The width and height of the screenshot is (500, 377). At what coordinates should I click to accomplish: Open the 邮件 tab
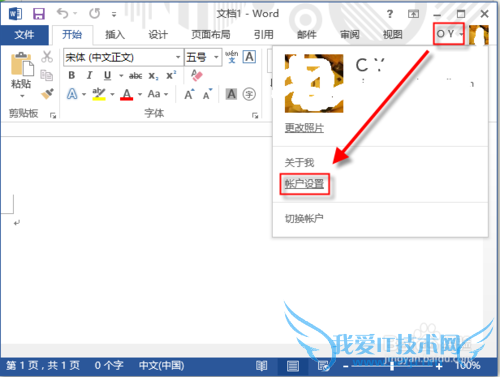307,35
